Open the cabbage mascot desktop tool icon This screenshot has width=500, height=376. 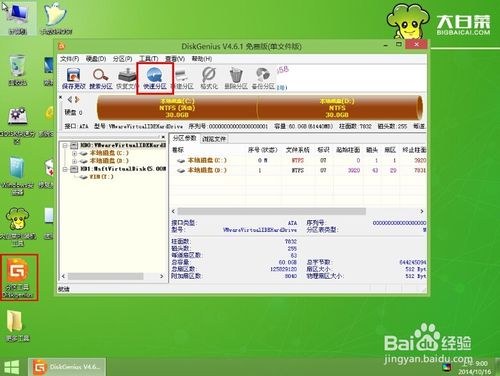tap(18, 227)
